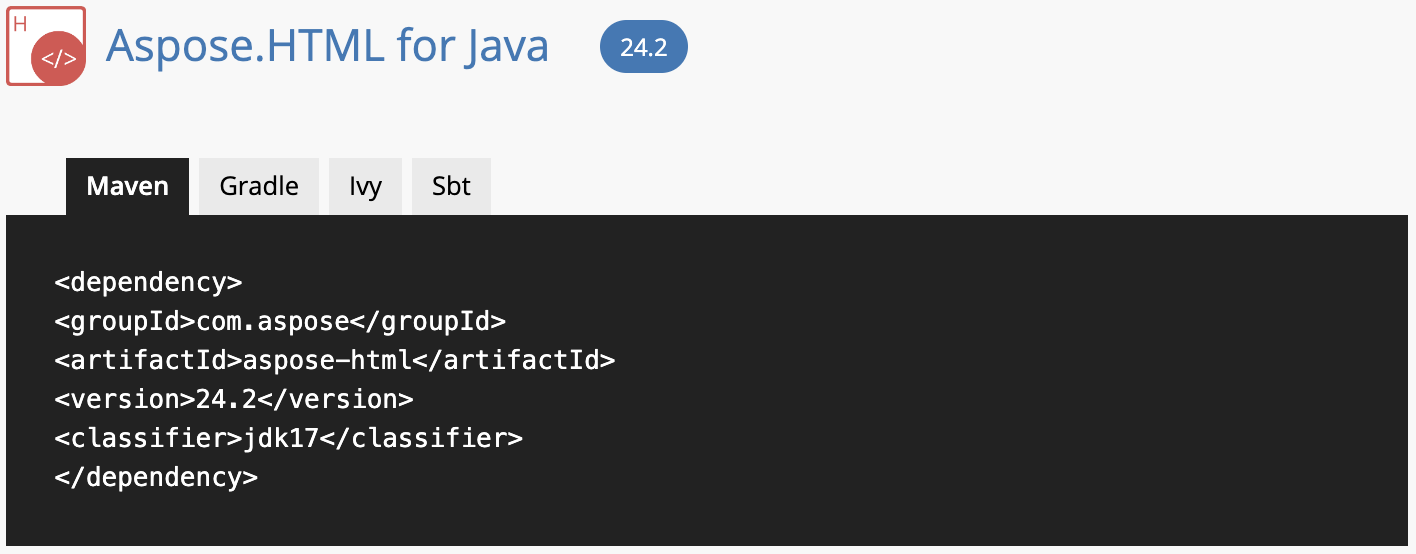
Task: Click the opening <classifier> tag in the code
Action: 148,438
